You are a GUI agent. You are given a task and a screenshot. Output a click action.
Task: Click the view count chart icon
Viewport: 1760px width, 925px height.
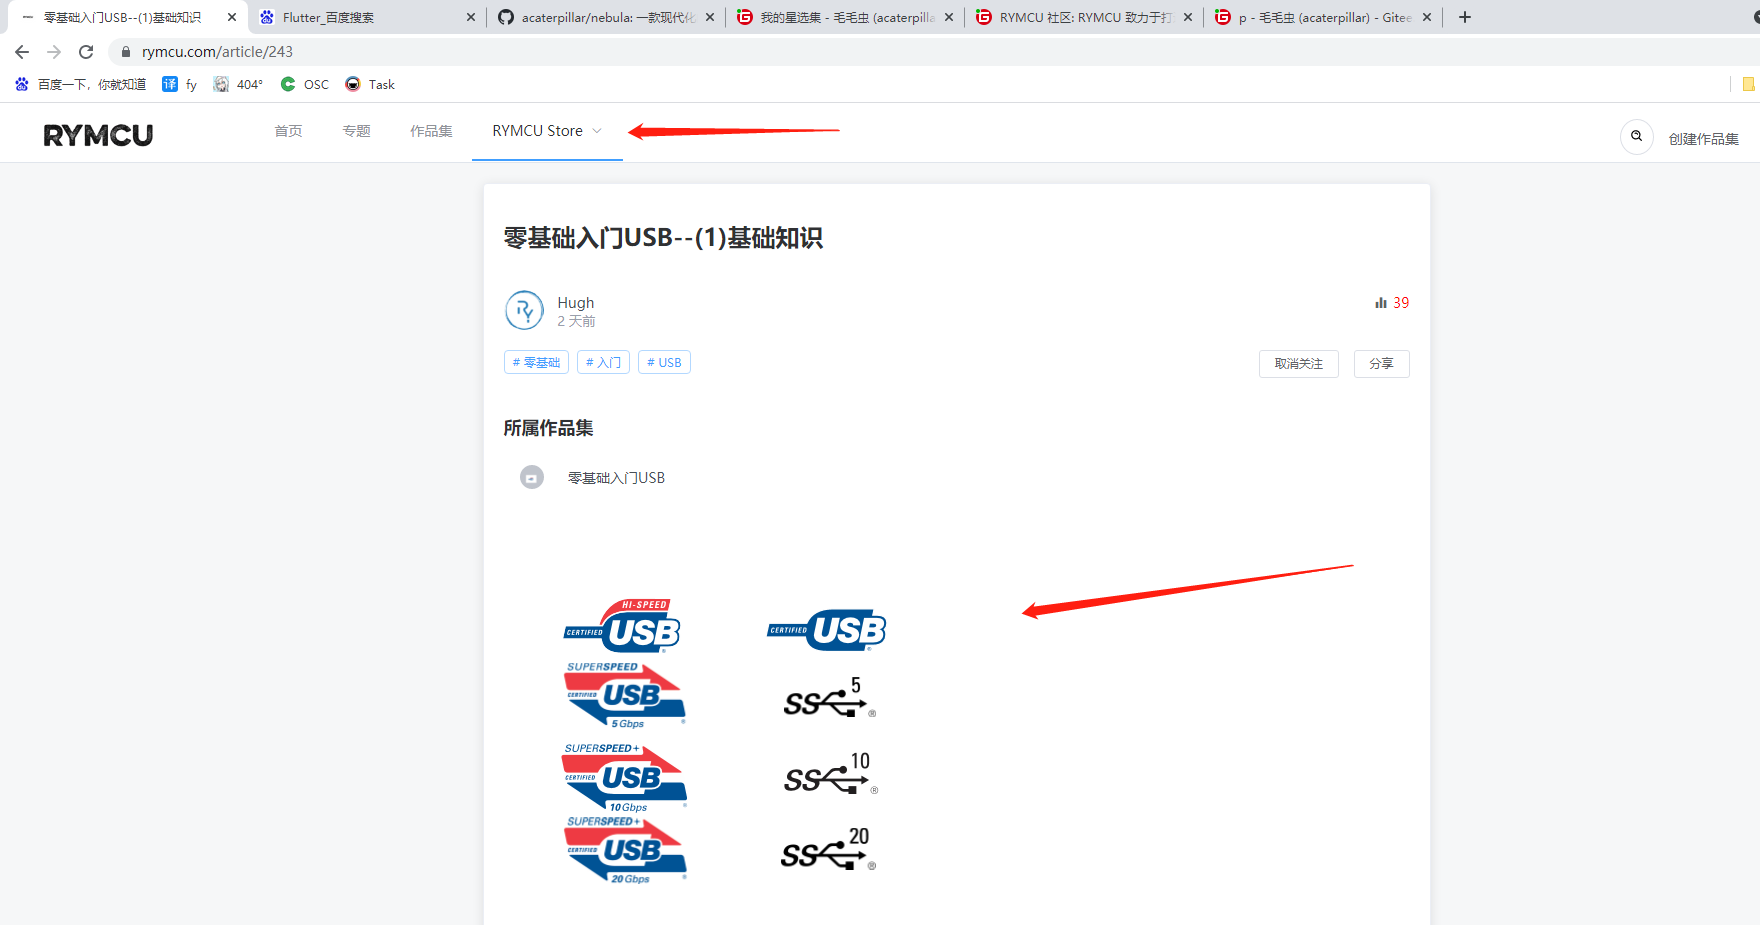pos(1381,303)
